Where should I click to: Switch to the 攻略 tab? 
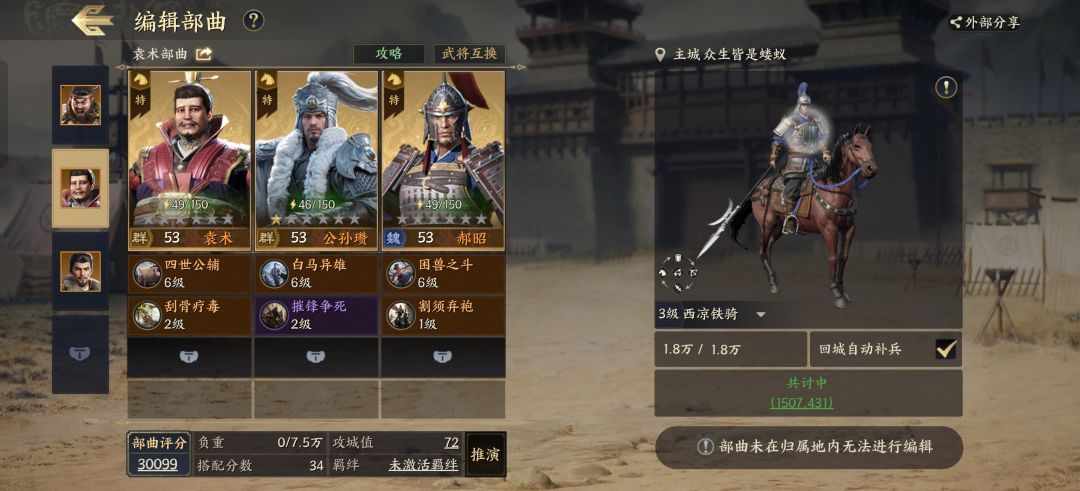389,54
